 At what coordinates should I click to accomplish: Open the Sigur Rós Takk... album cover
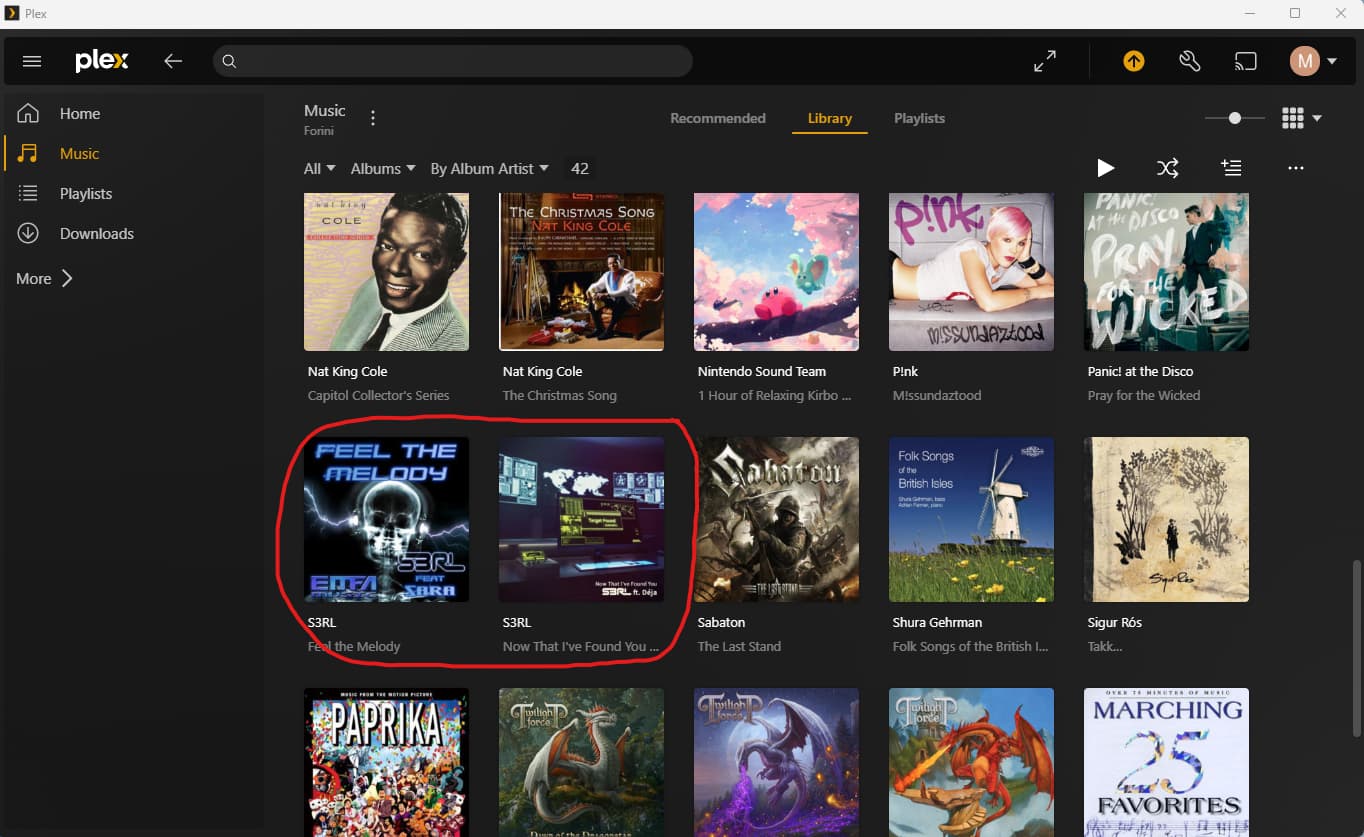[x=1166, y=519]
